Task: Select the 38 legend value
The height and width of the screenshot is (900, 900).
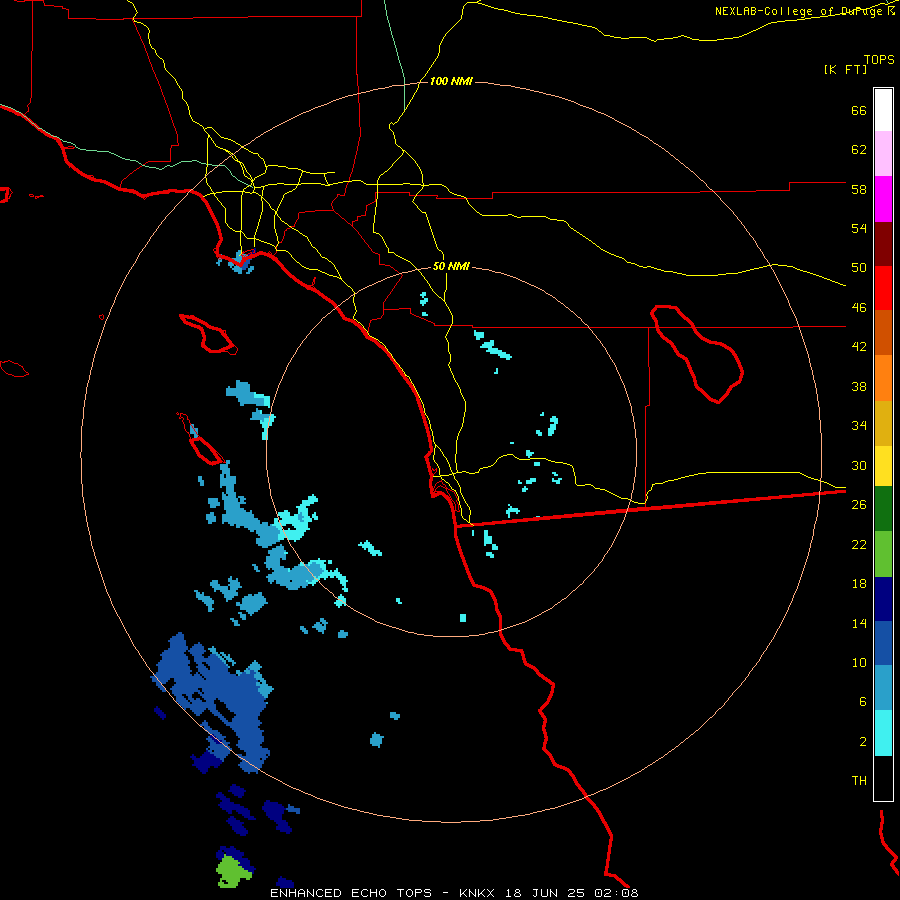Action: pyautogui.click(x=859, y=386)
